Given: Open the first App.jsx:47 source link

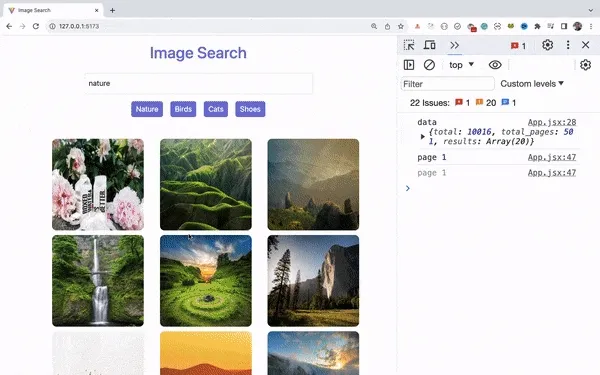Looking at the screenshot, I should (552, 157).
